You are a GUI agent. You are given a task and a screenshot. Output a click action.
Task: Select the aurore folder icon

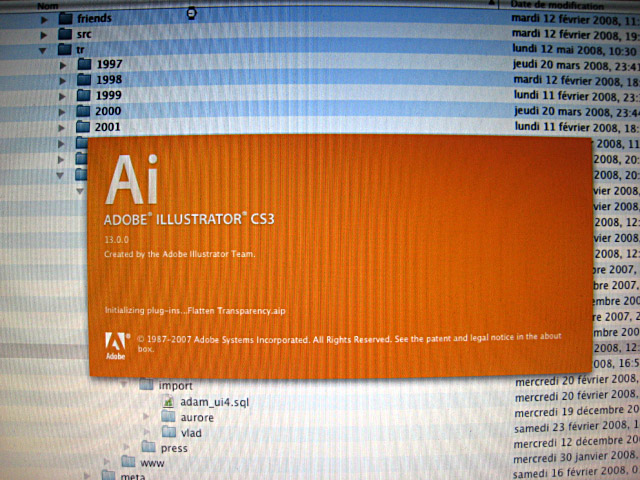point(168,416)
